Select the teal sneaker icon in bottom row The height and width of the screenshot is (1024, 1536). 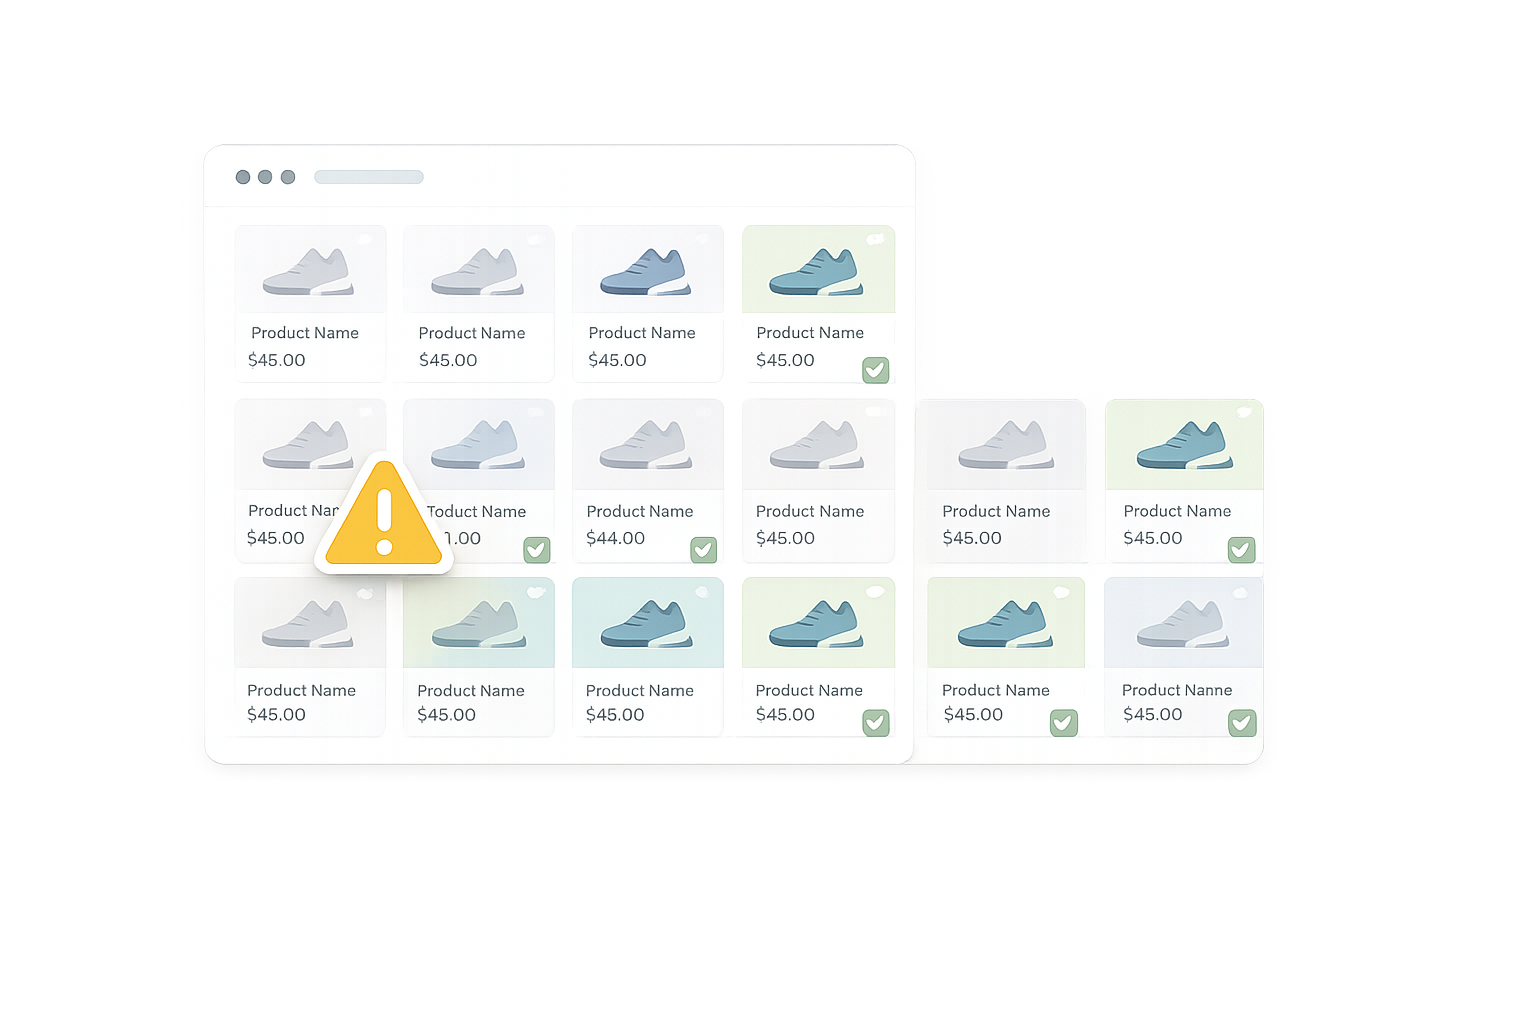[x=647, y=621]
